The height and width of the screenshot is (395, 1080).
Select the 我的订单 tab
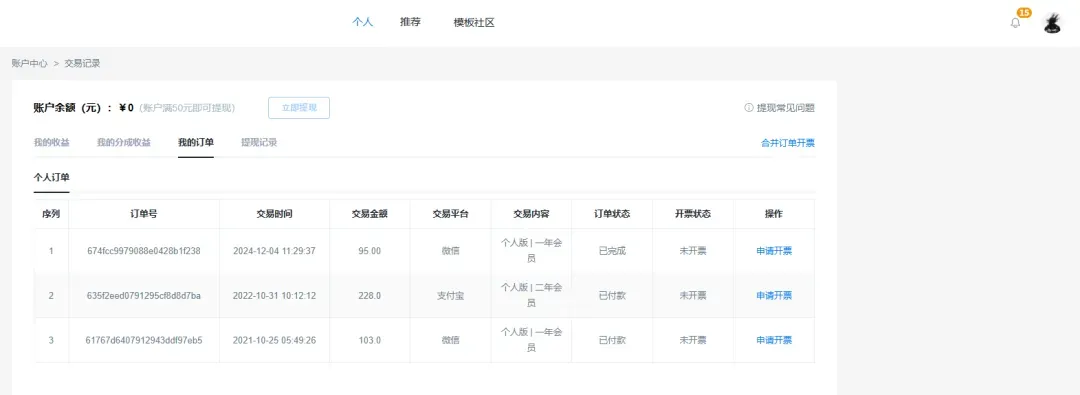click(196, 143)
